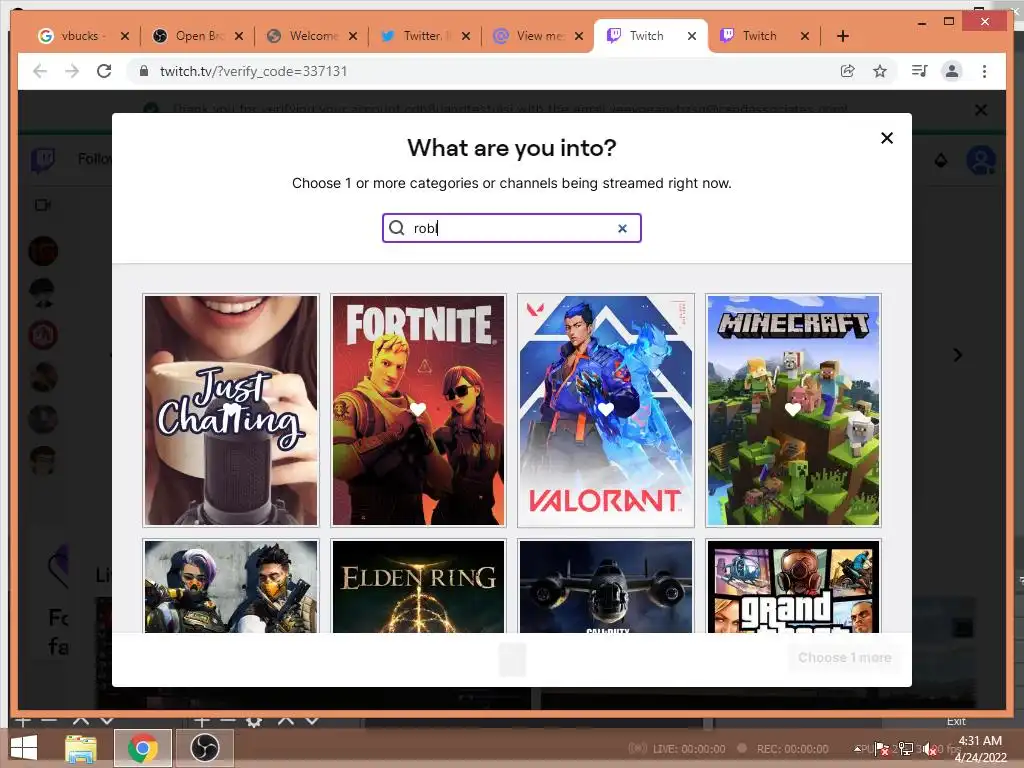Select the Elden Ring category card
The height and width of the screenshot is (768, 1024).
click(419, 586)
